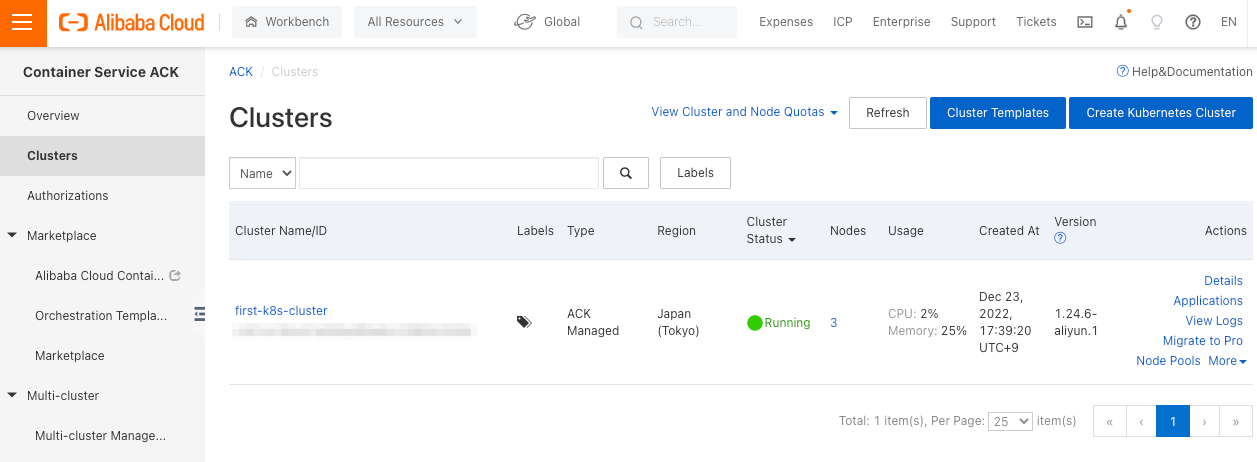Collapse the Multi-cluster section
The width and height of the screenshot is (1257, 462).
point(12,396)
